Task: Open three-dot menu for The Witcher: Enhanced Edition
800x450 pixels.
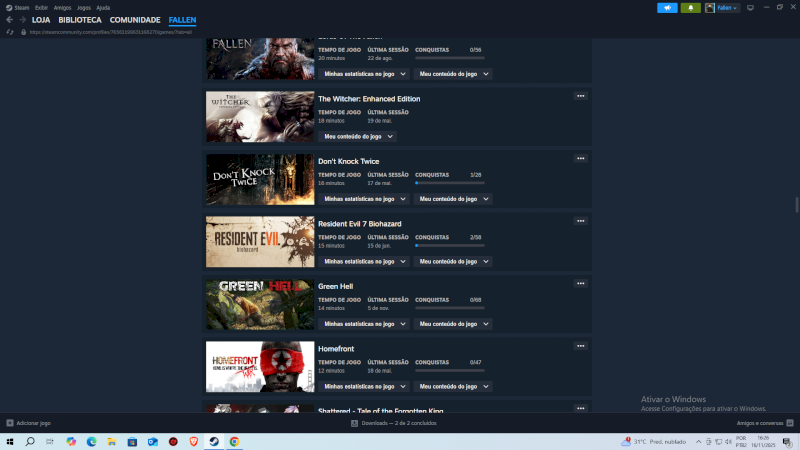Action: [580, 96]
